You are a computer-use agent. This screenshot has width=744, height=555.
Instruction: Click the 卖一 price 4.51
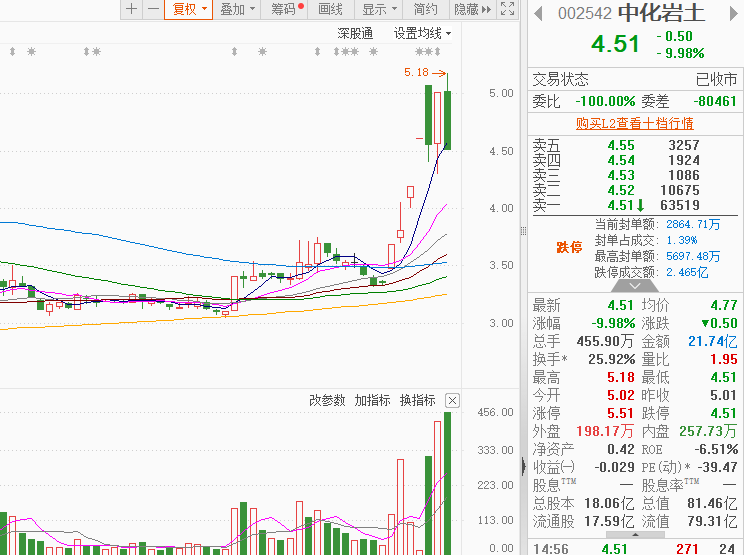click(x=621, y=205)
